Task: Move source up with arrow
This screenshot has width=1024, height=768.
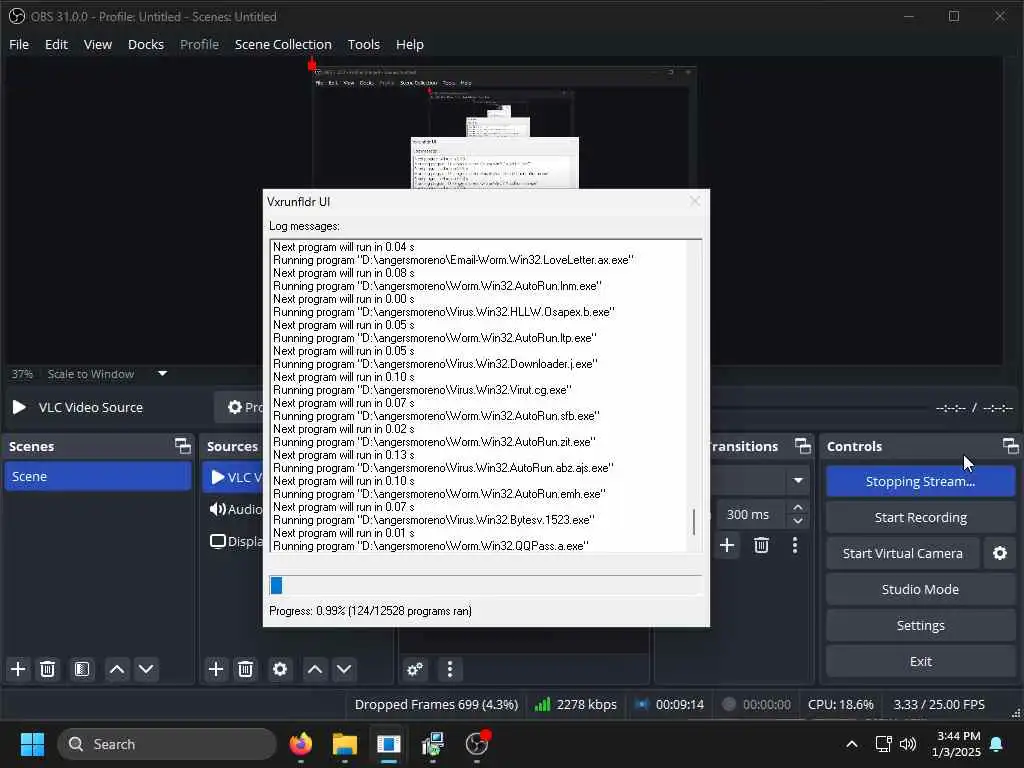Action: (x=315, y=669)
